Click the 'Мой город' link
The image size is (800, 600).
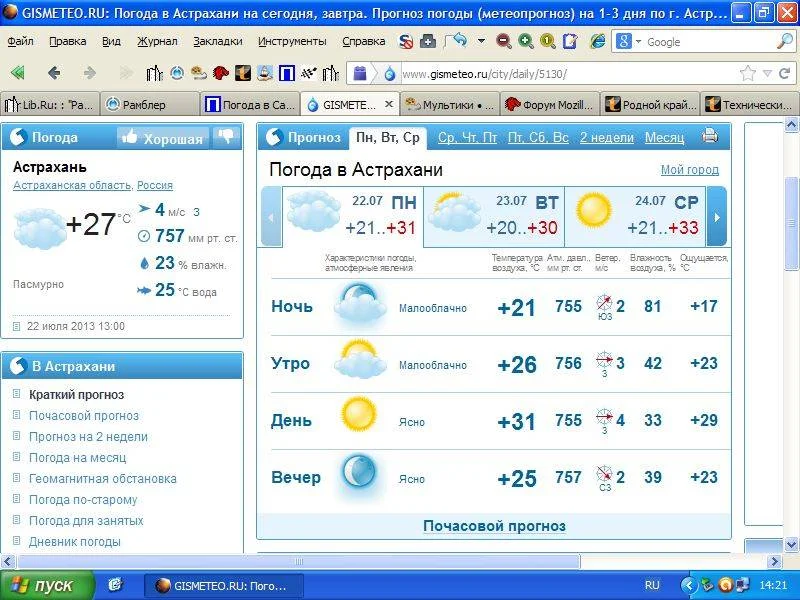[x=689, y=170]
